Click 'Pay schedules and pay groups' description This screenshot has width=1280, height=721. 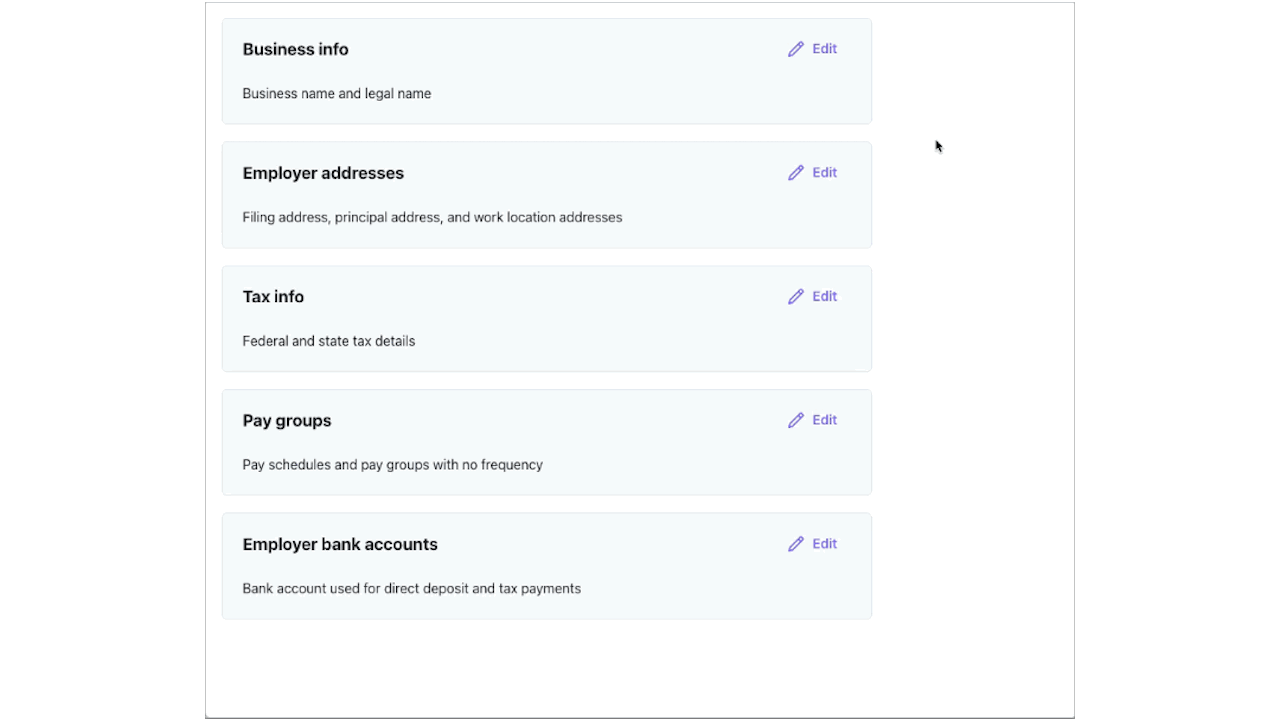tap(393, 465)
